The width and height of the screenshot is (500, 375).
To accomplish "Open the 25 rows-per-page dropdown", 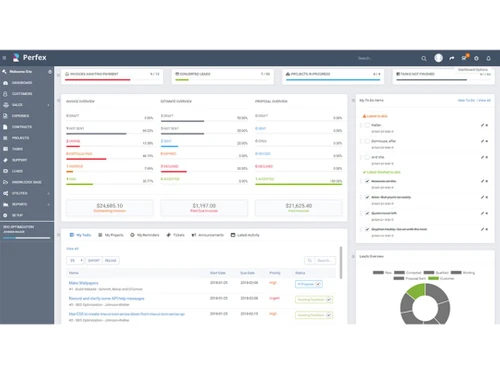I will [75, 260].
